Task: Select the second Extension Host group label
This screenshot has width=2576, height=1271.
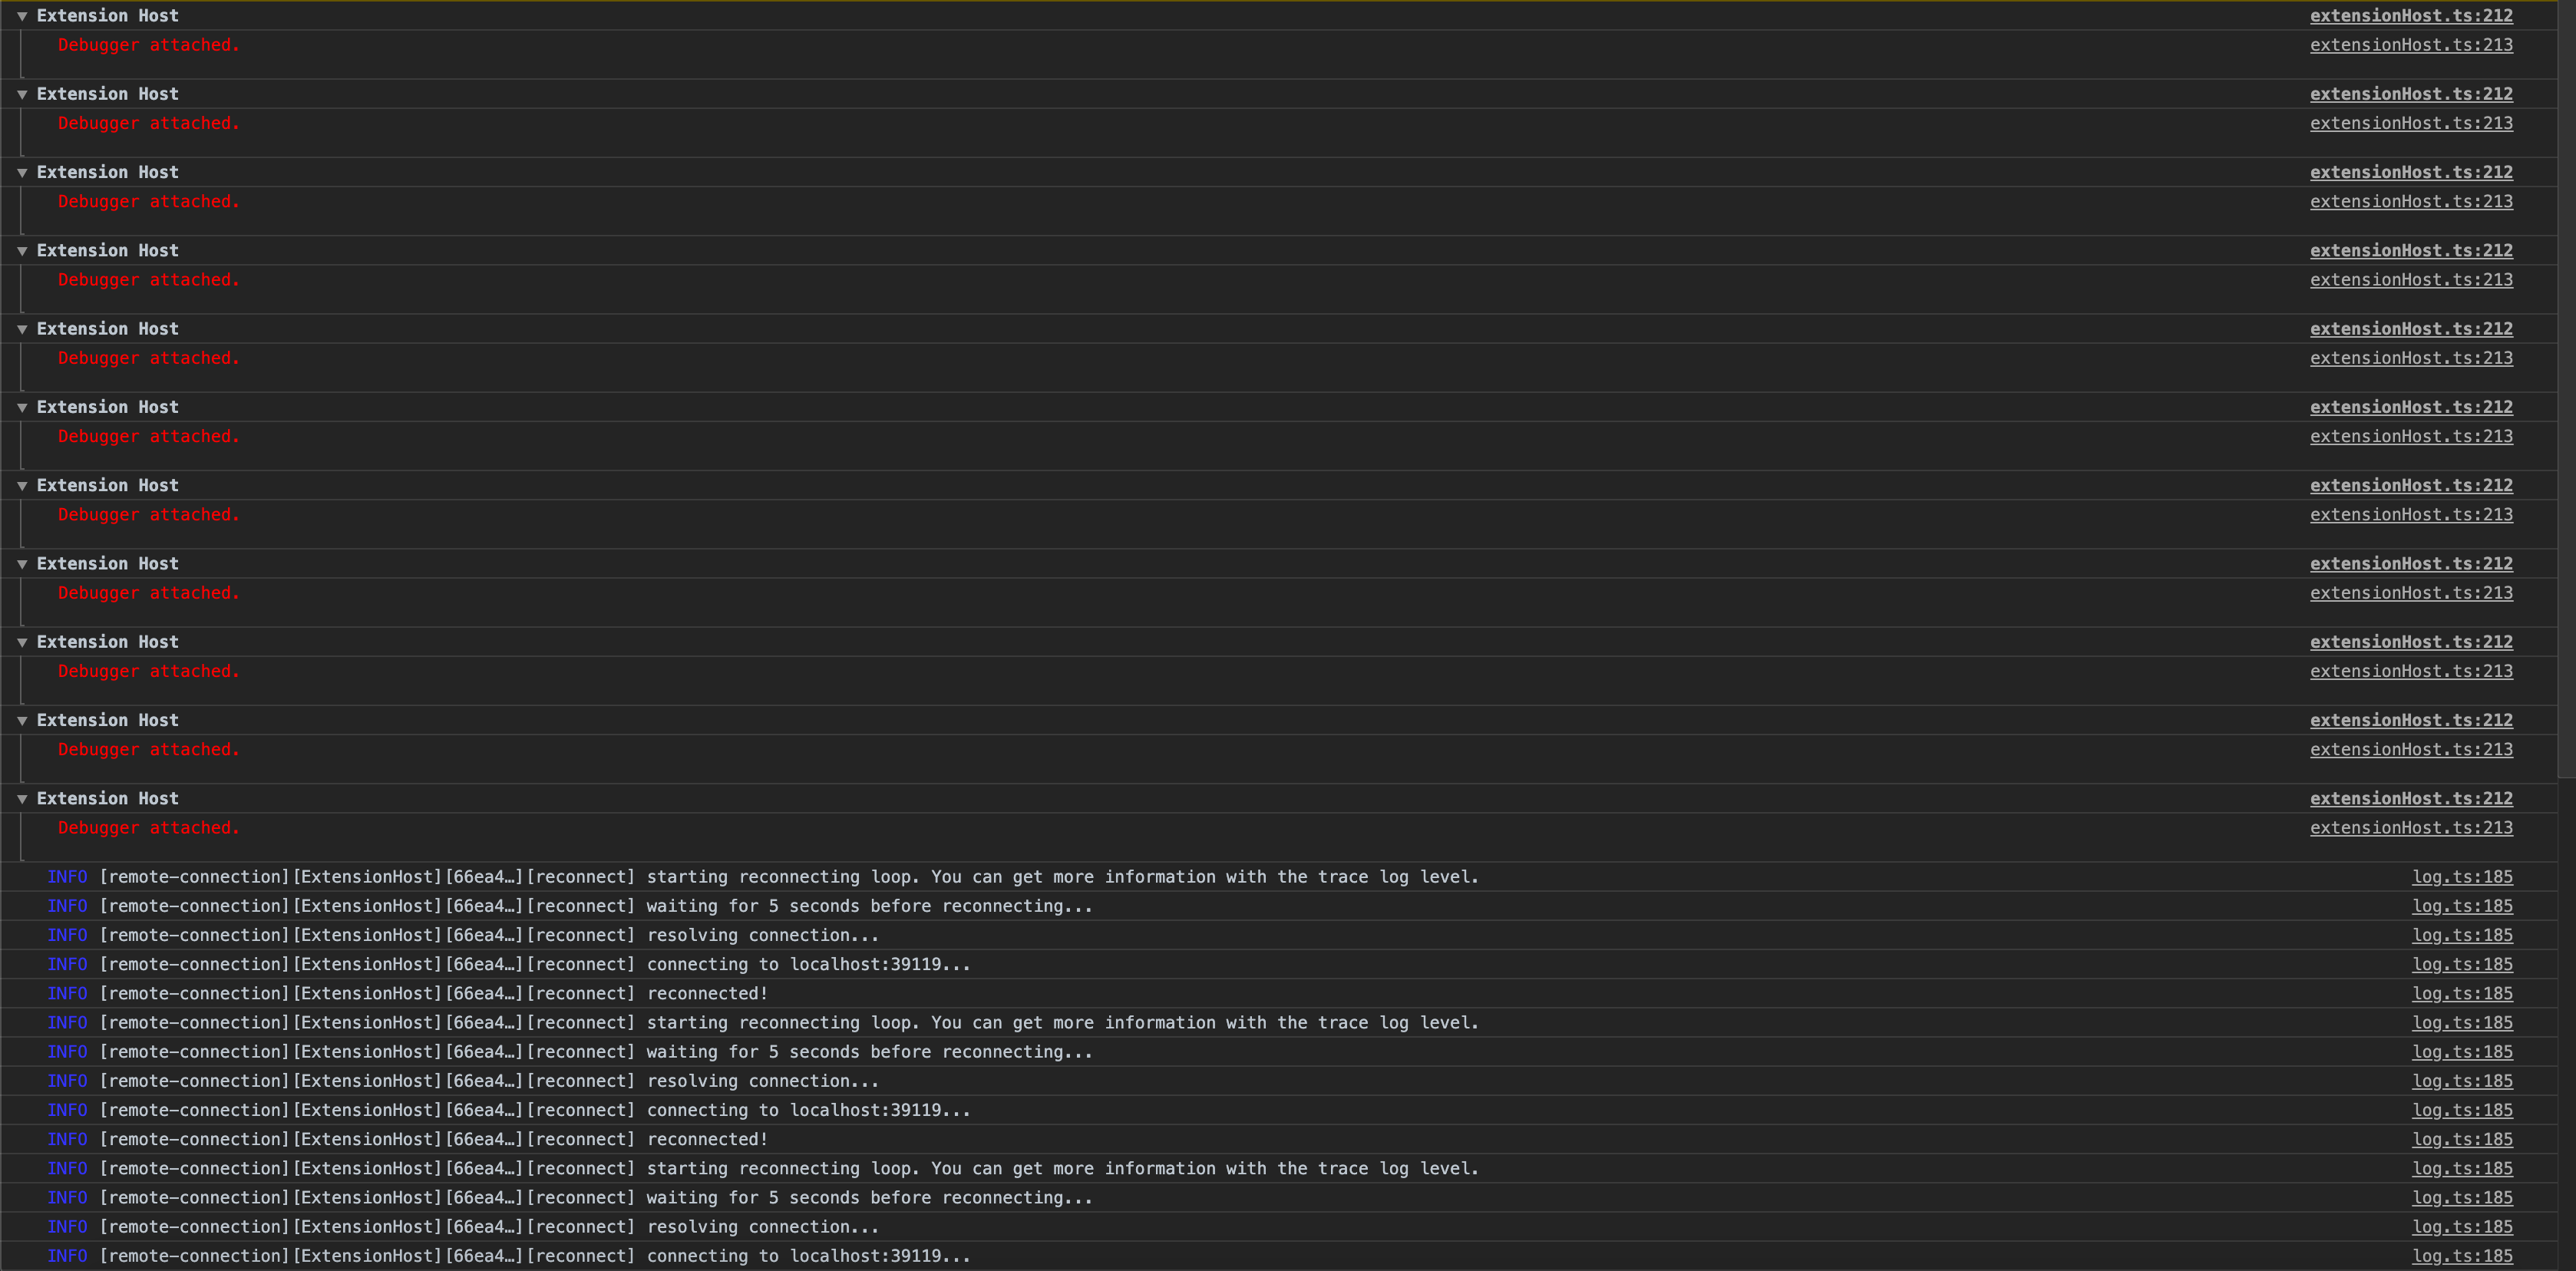Action: pyautogui.click(x=107, y=93)
